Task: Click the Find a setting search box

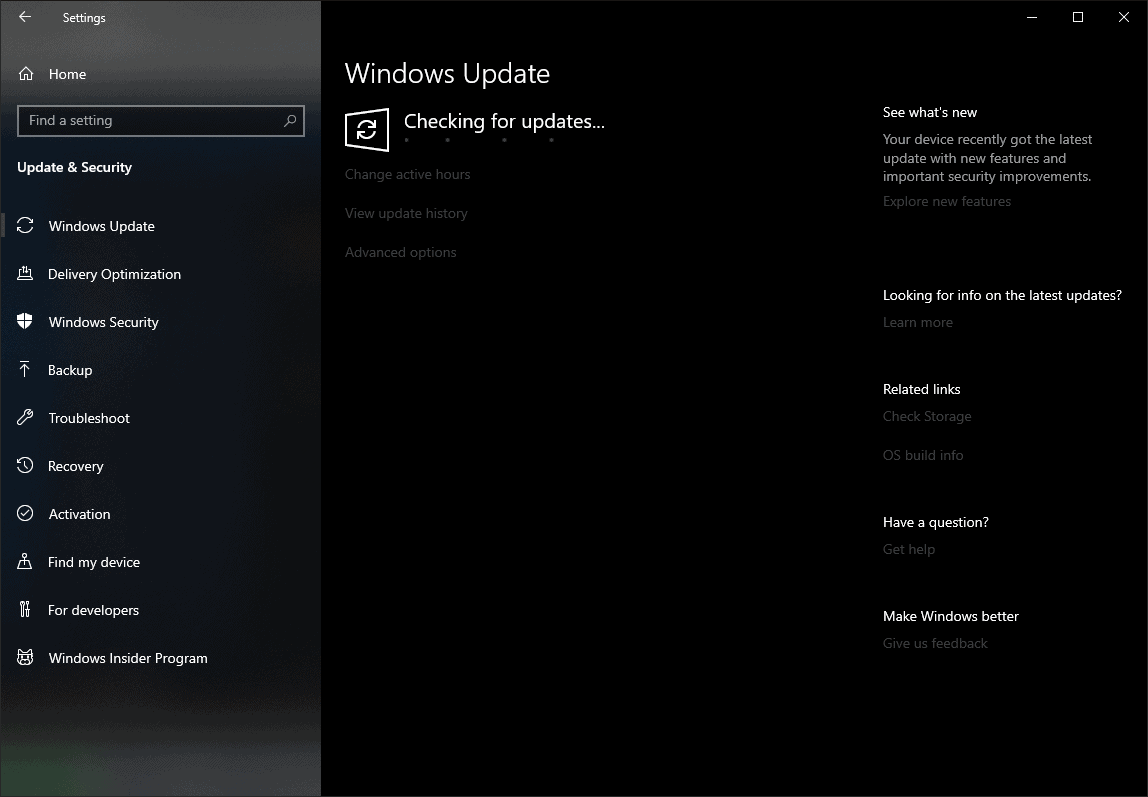Action: click(x=150, y=121)
